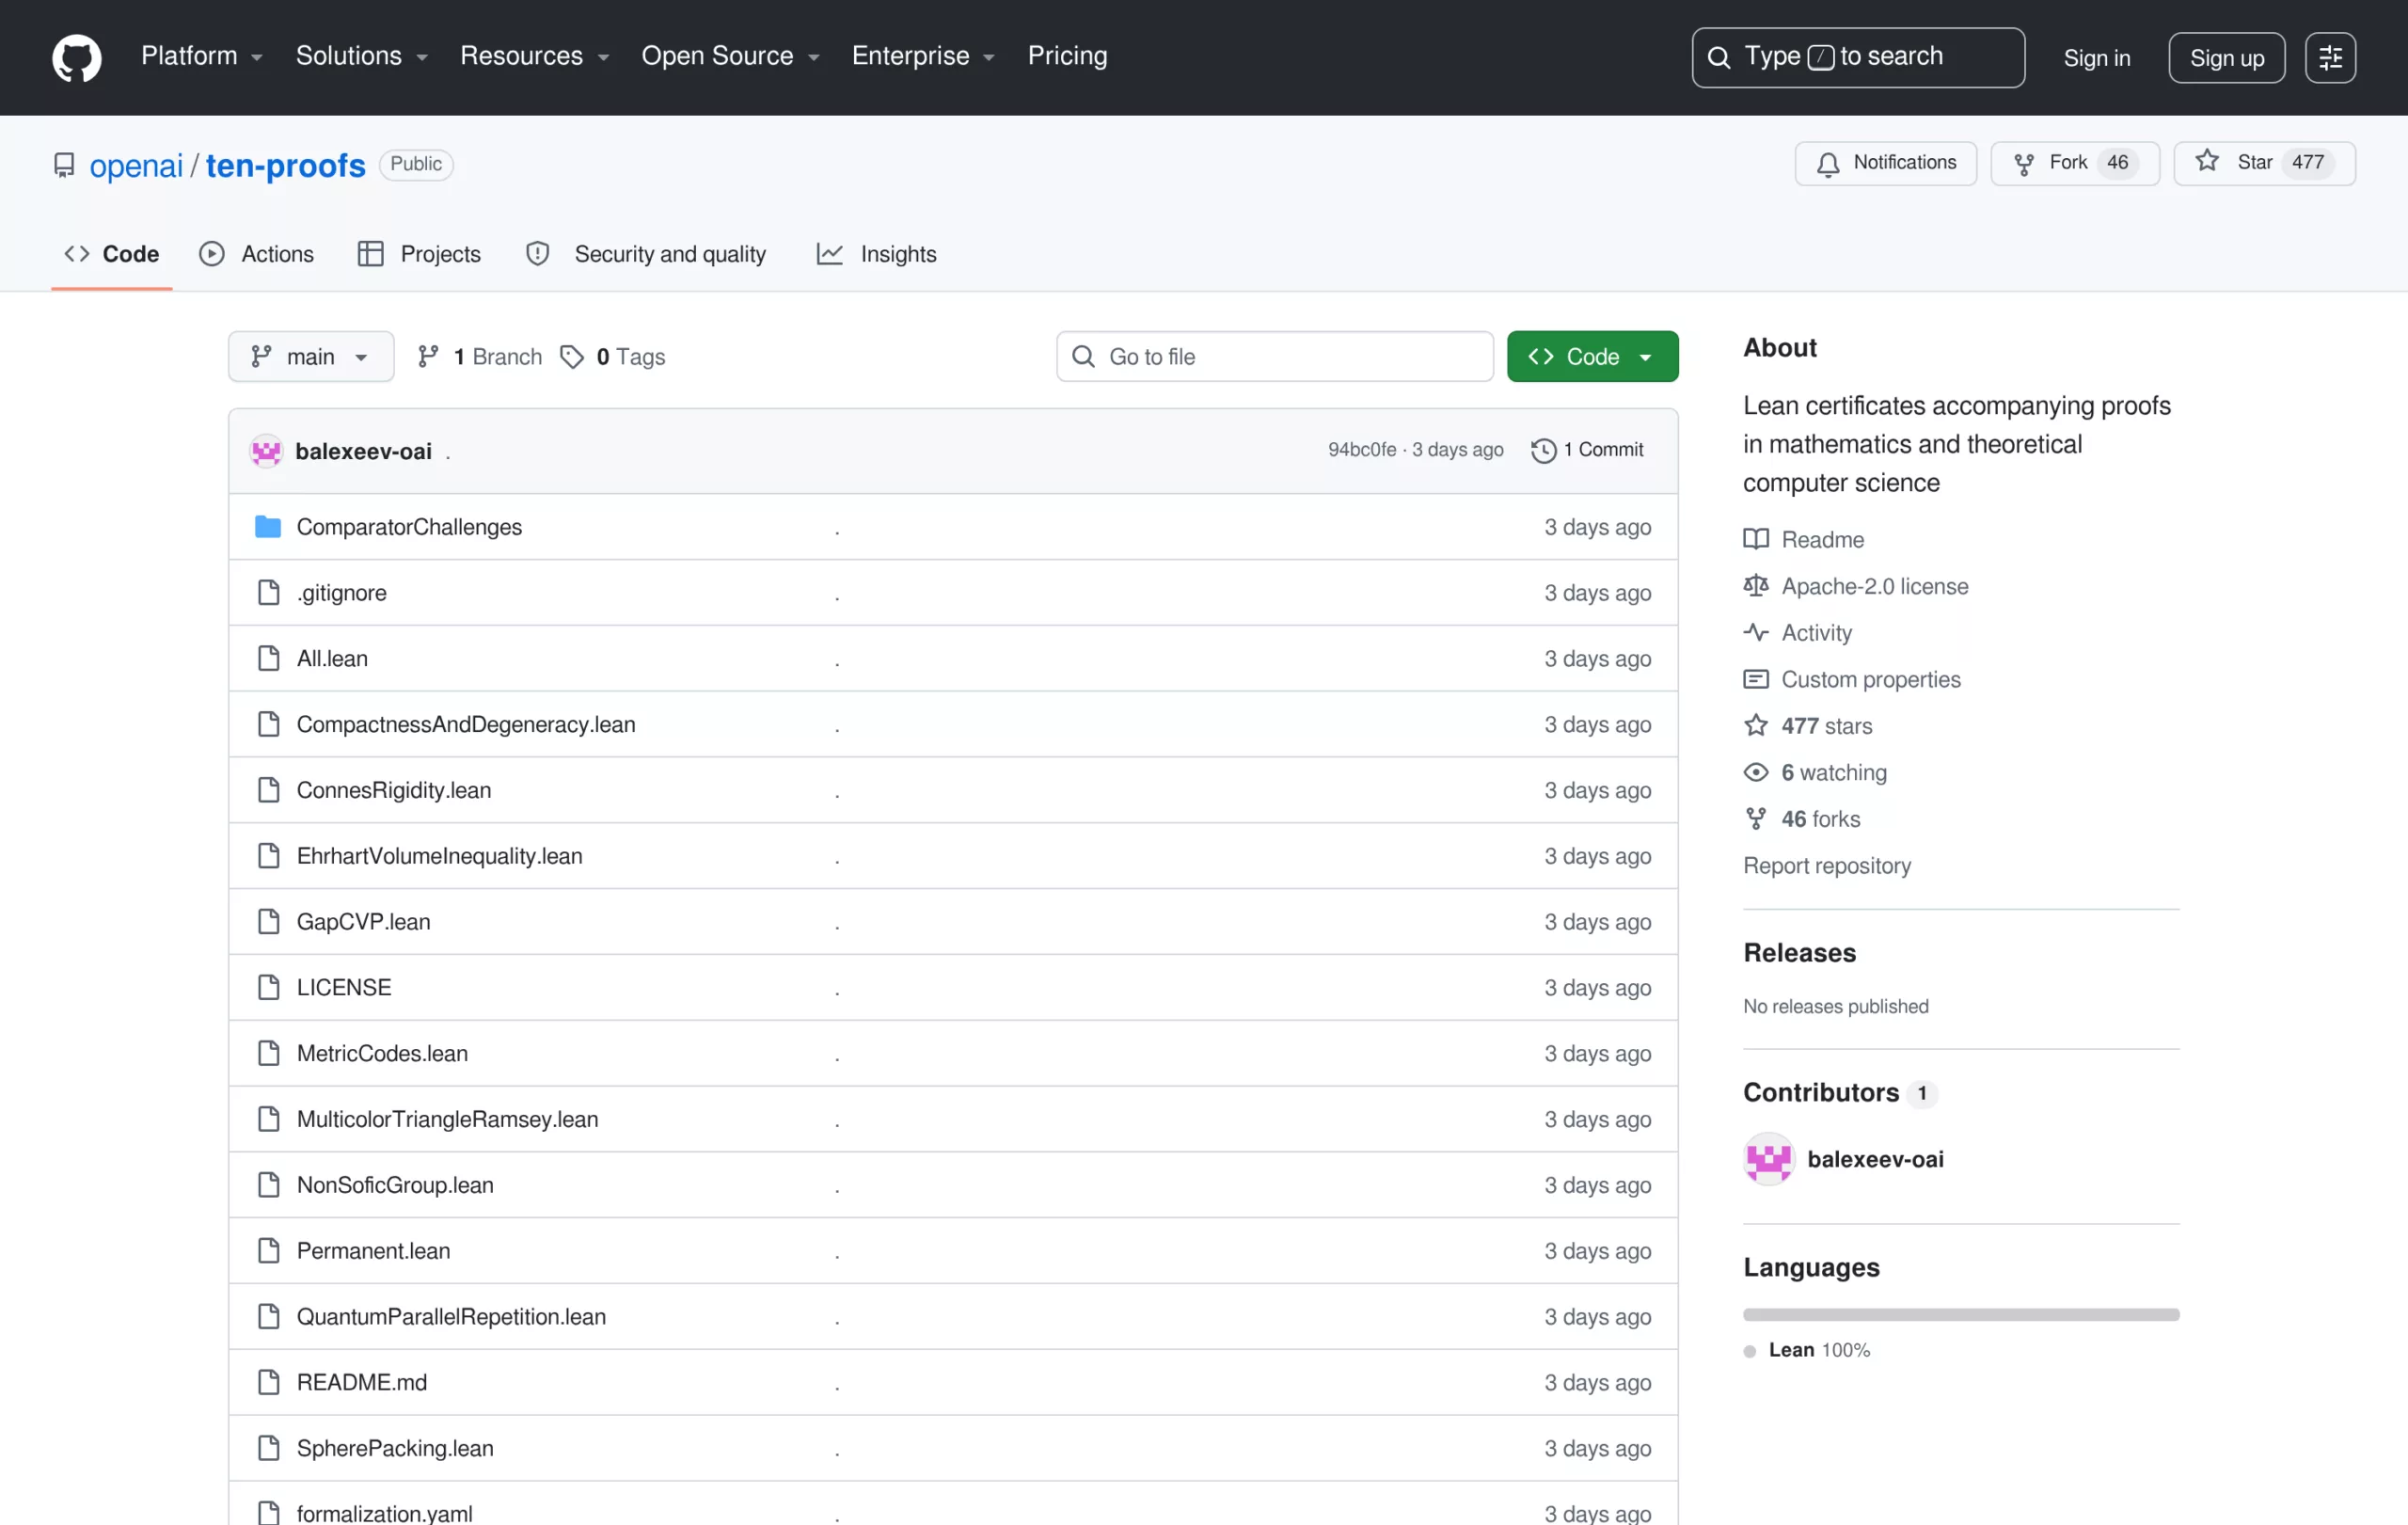View the 1 Commit history

pos(1587,450)
